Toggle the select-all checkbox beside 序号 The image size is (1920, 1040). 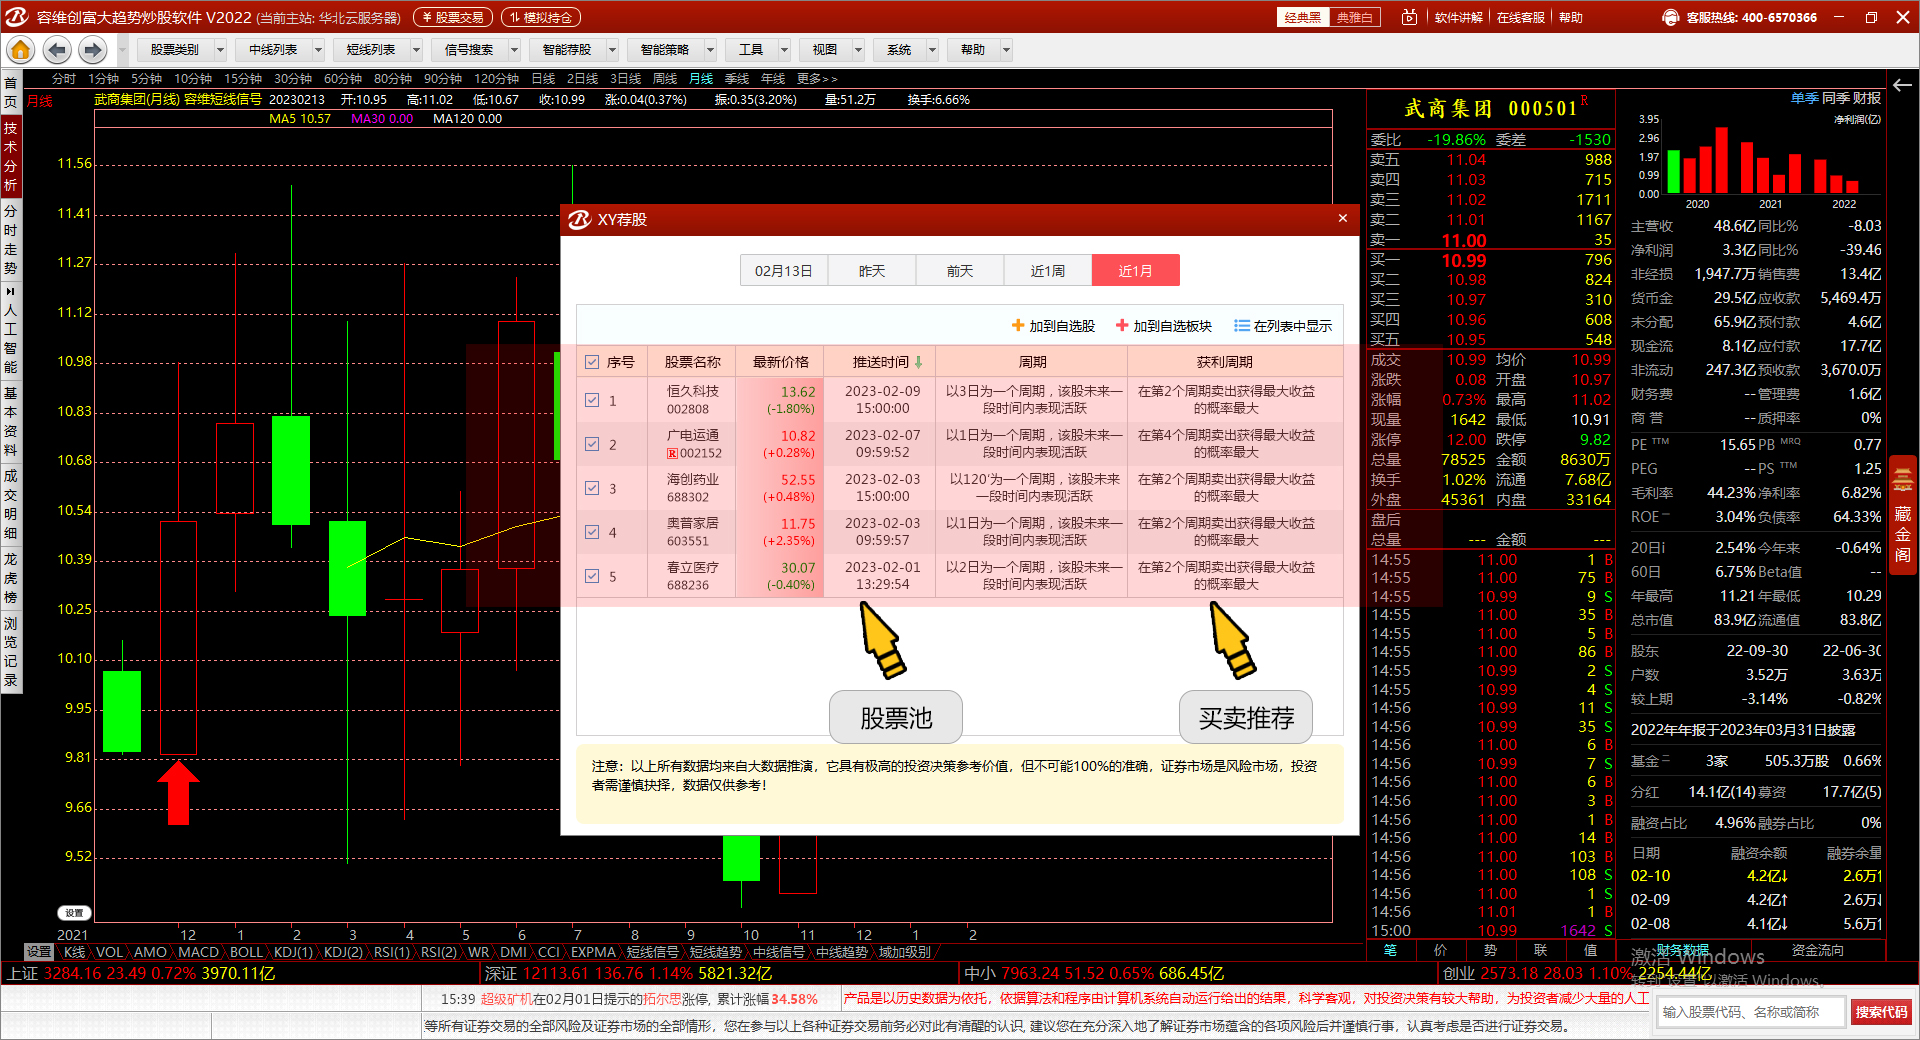(592, 362)
